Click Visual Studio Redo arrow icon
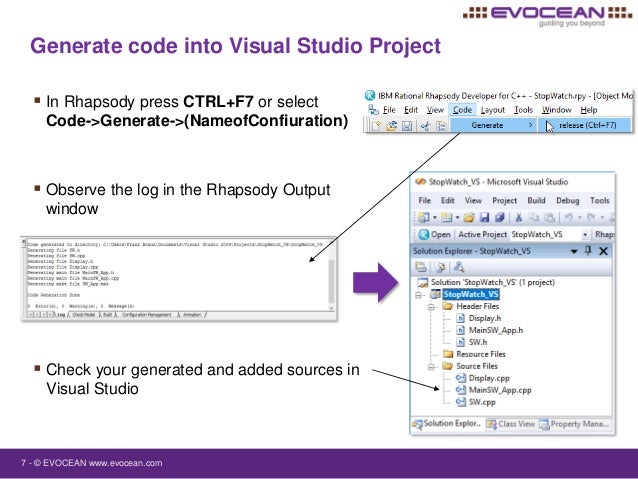638x479 pixels. tap(591, 217)
